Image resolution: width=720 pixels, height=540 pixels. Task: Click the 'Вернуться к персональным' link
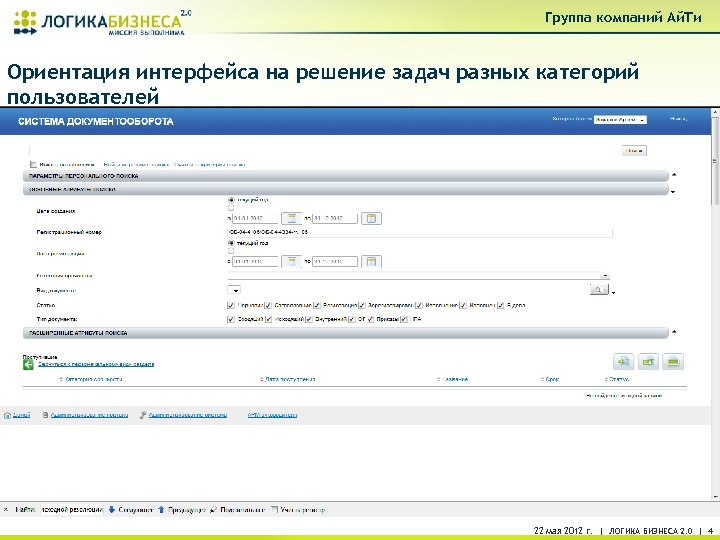(x=96, y=364)
